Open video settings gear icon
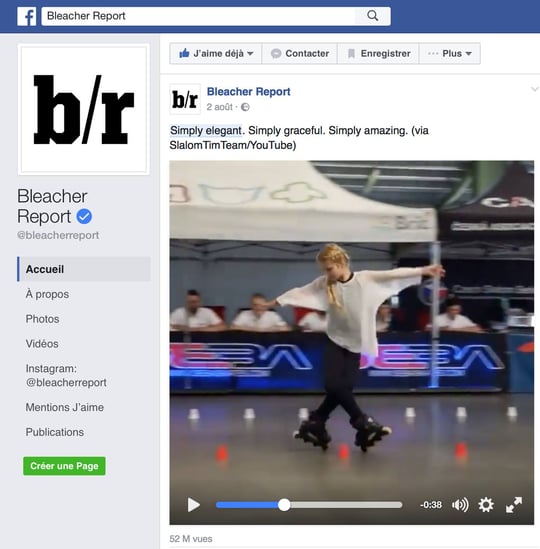 (x=486, y=505)
